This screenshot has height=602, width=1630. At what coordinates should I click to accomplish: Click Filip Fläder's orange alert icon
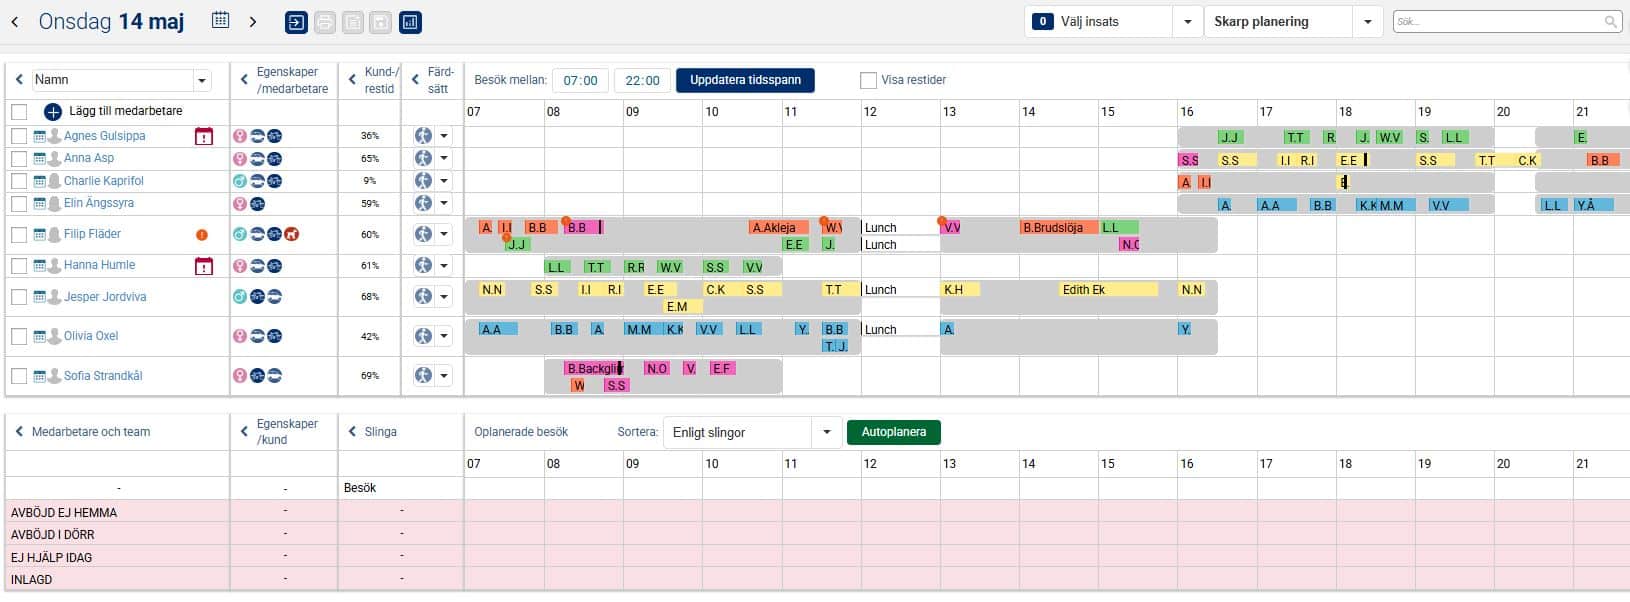coord(202,235)
